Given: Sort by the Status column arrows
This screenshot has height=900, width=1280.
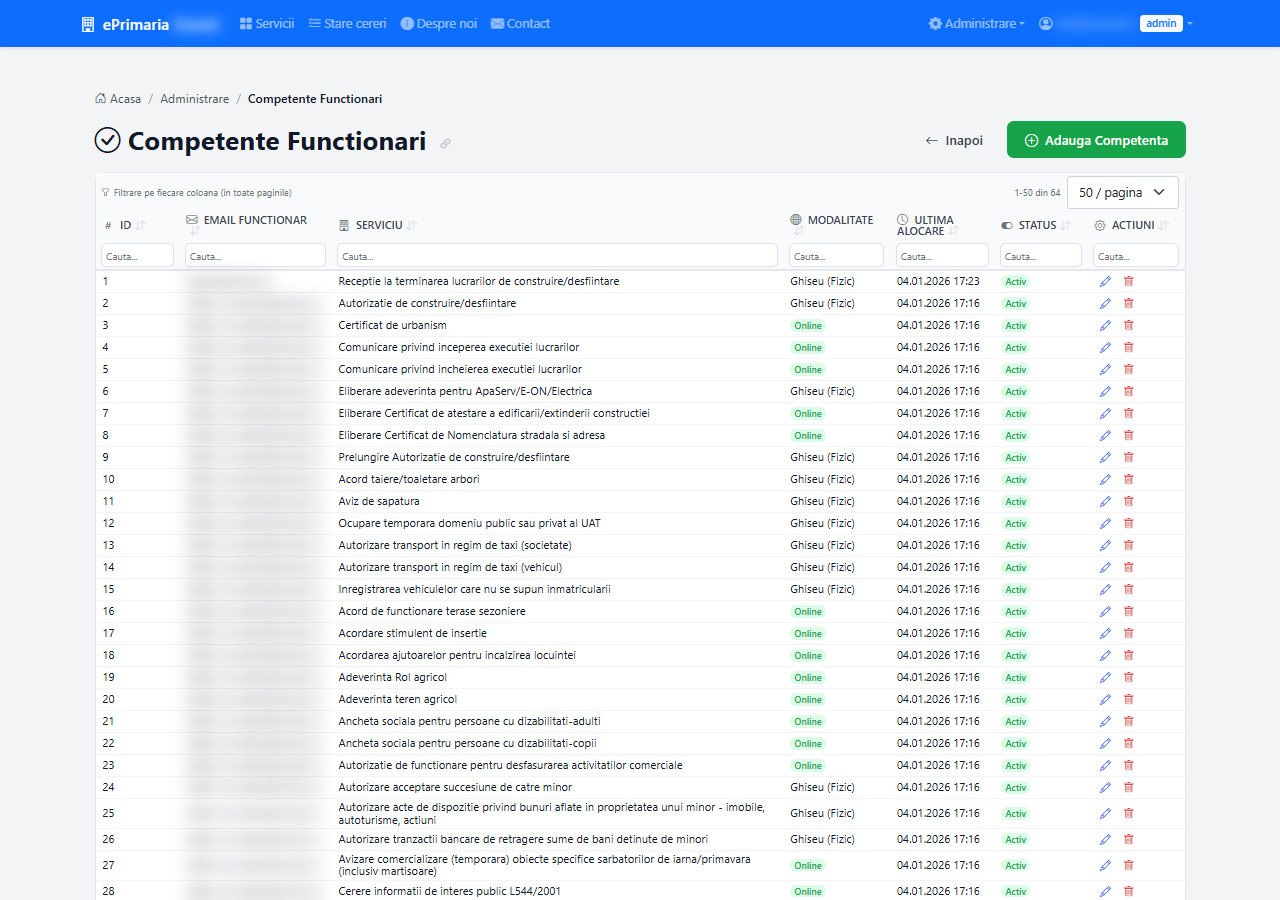Looking at the screenshot, I should point(1066,225).
